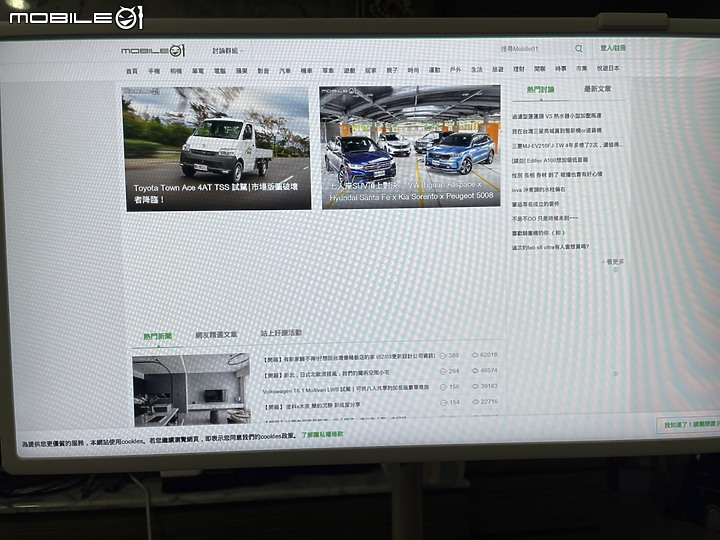Click the 我知道了 cookie banner button
The height and width of the screenshot is (540, 720).
tap(689, 424)
